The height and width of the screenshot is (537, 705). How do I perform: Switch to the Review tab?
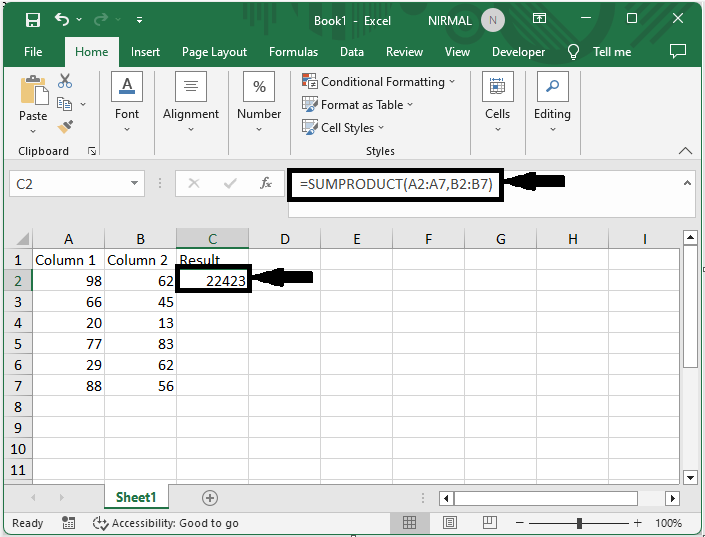tap(404, 52)
